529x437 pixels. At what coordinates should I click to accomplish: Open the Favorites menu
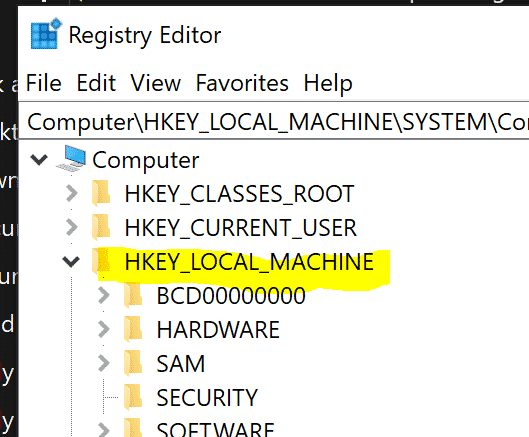coord(242,83)
